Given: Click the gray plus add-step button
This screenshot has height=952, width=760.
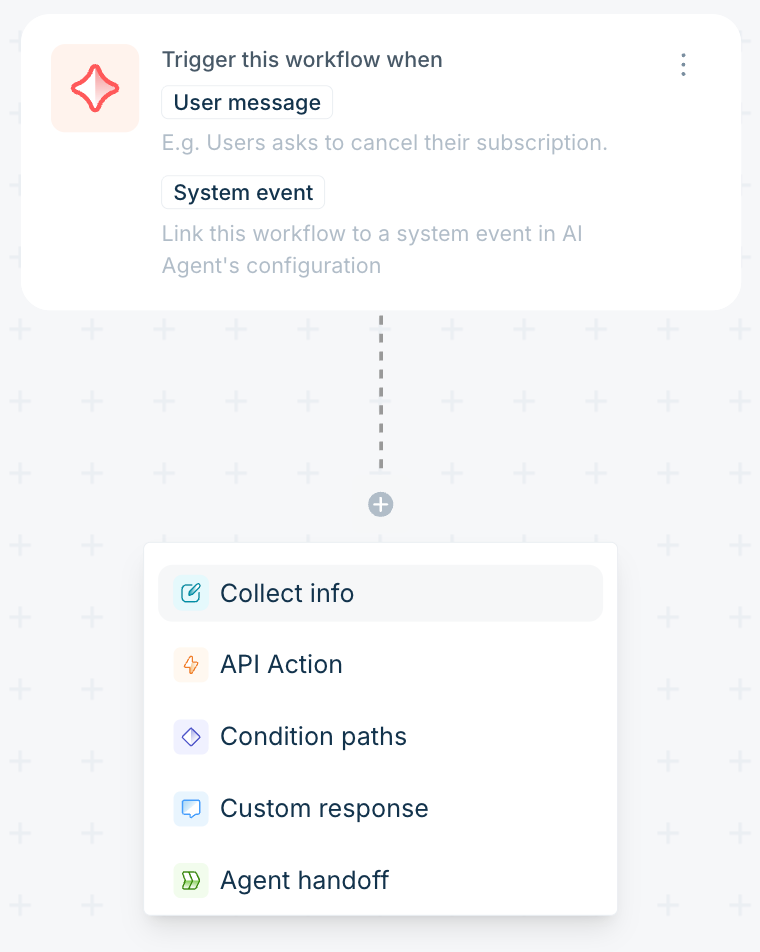Looking at the screenshot, I should [x=381, y=505].
